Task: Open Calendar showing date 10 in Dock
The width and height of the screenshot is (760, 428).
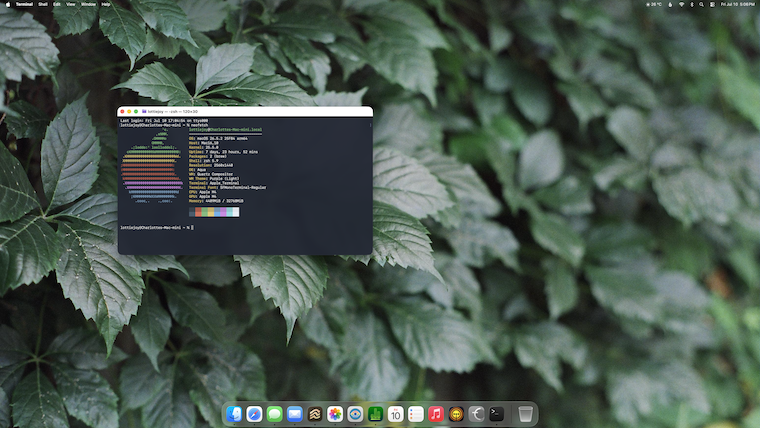Action: [396, 414]
